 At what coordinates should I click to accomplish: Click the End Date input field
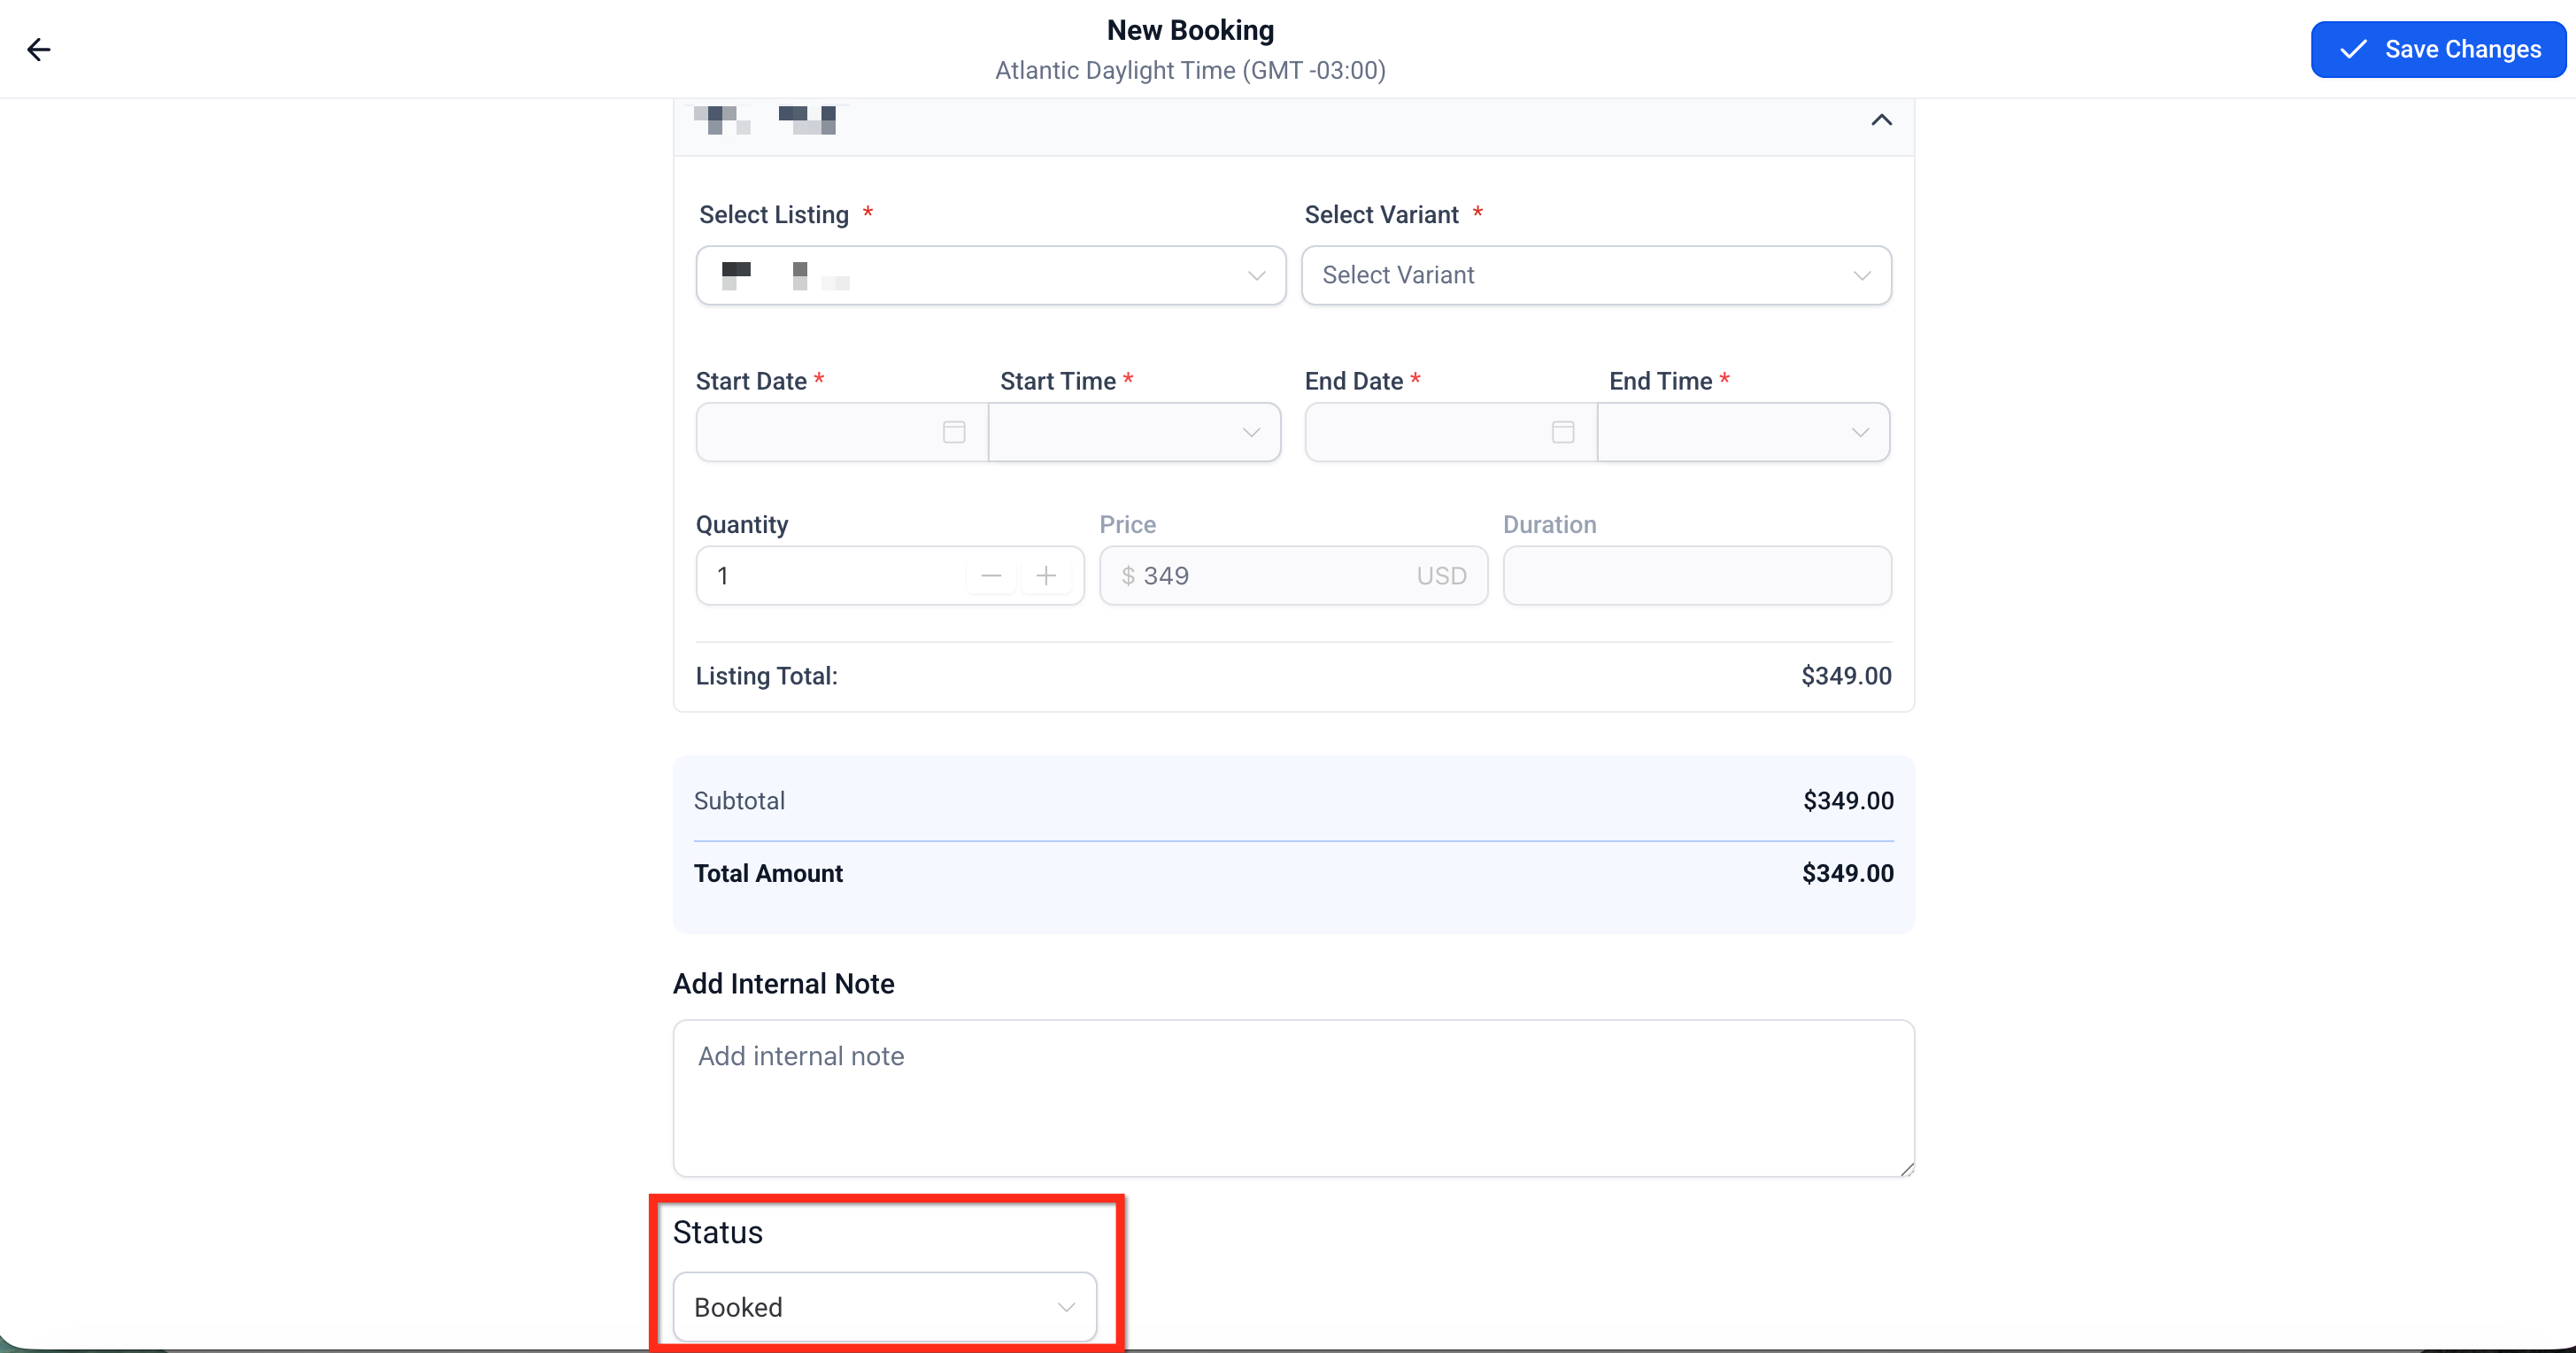[x=1425, y=432]
